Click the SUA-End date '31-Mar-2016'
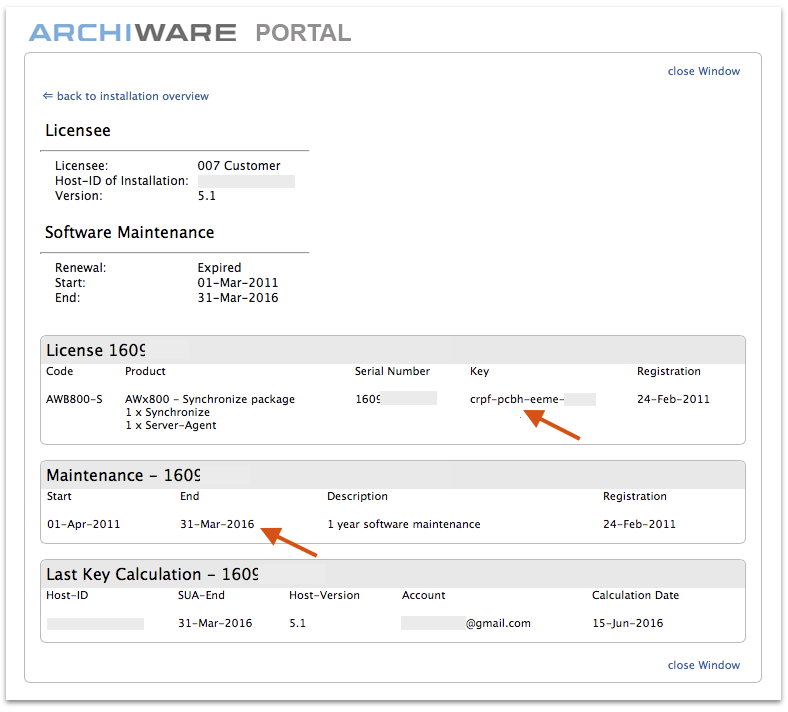This screenshot has width=788, height=712. click(215, 624)
